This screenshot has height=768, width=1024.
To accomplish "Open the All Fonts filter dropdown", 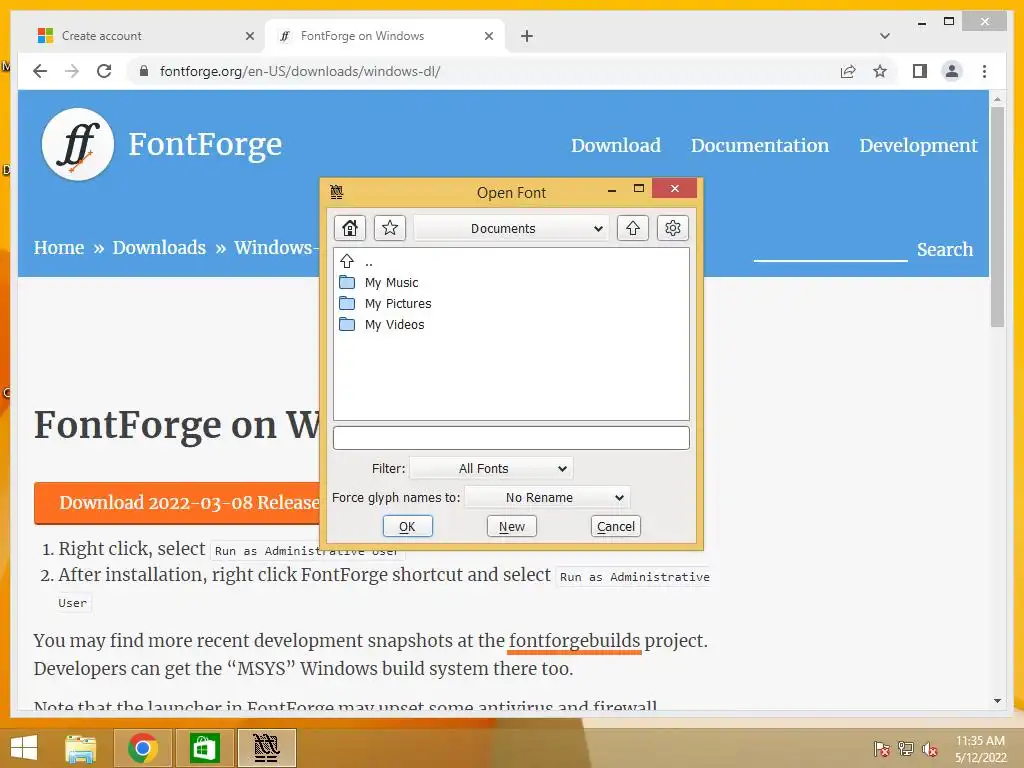I will pyautogui.click(x=491, y=468).
